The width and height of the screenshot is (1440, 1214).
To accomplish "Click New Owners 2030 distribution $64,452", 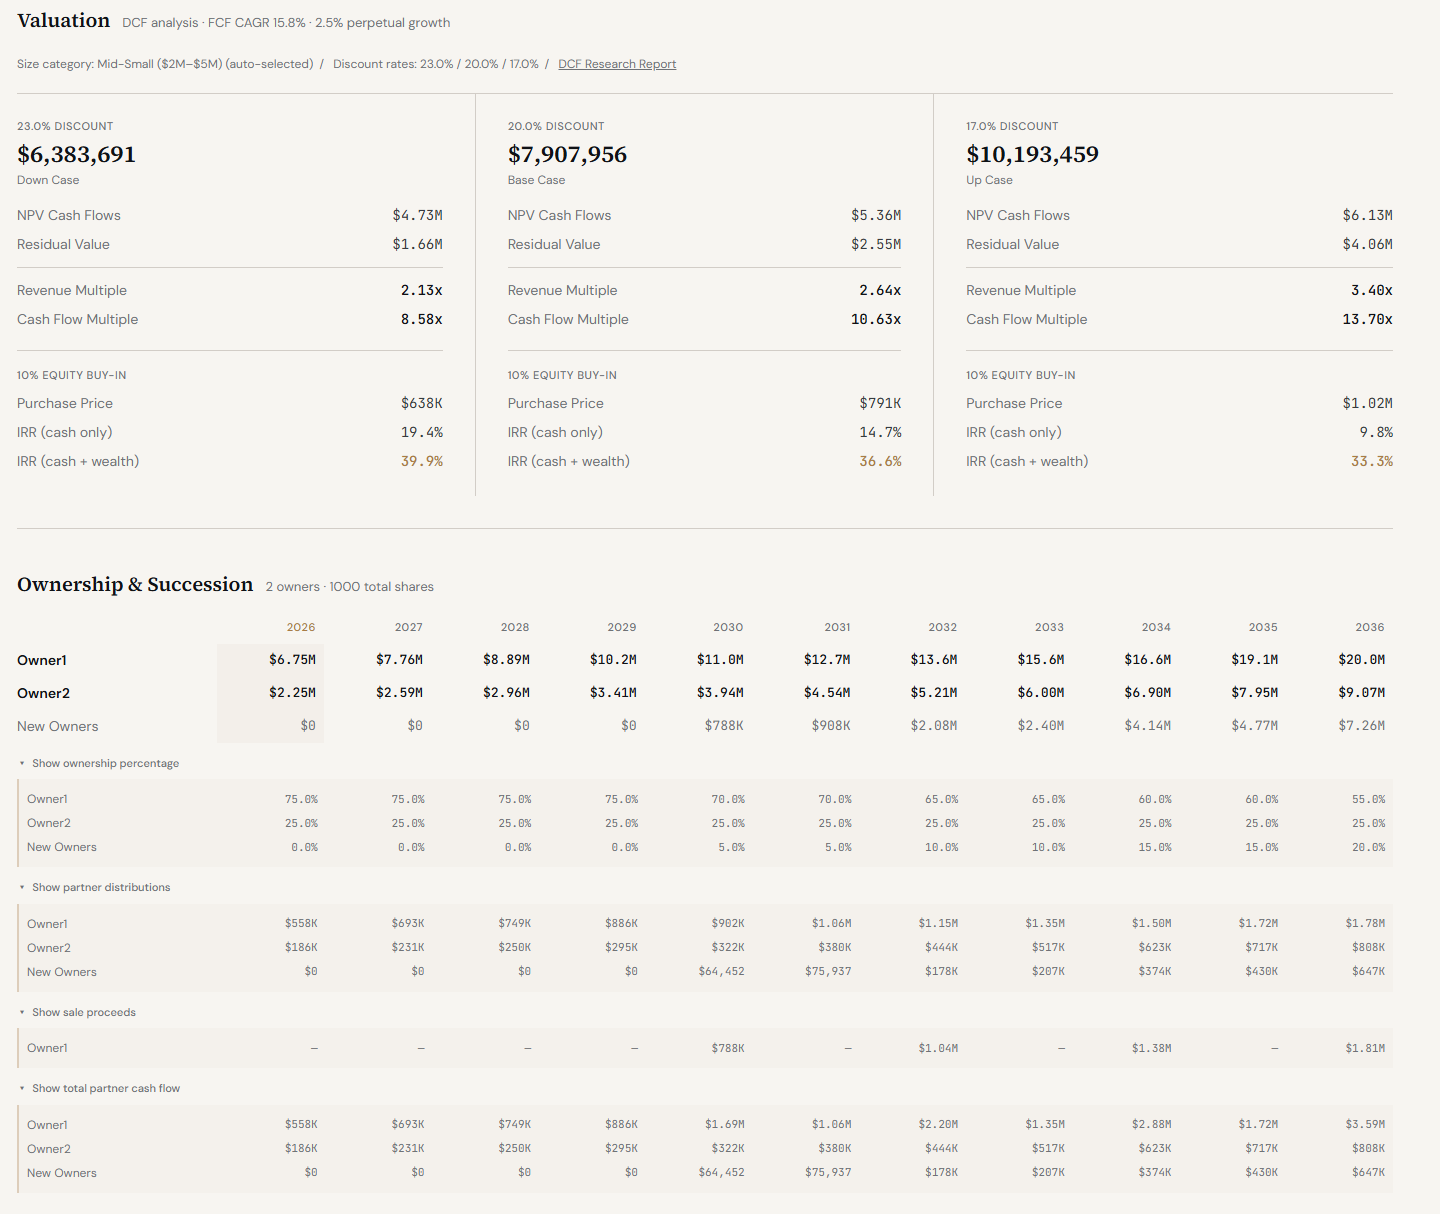I will (x=721, y=971).
